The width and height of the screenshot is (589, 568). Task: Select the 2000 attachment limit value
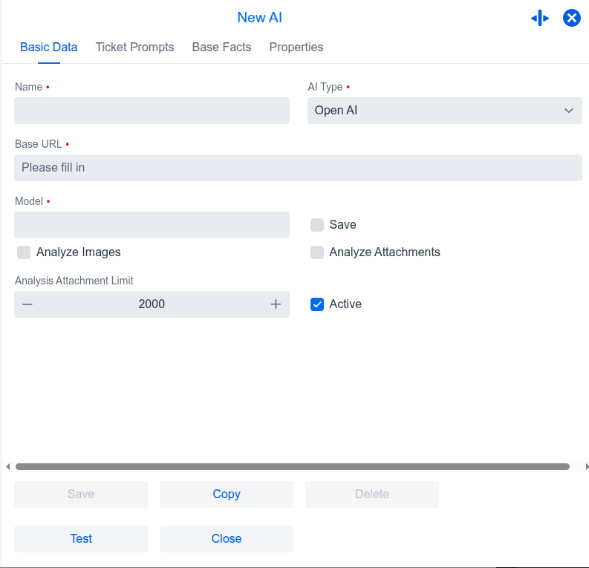[151, 304]
